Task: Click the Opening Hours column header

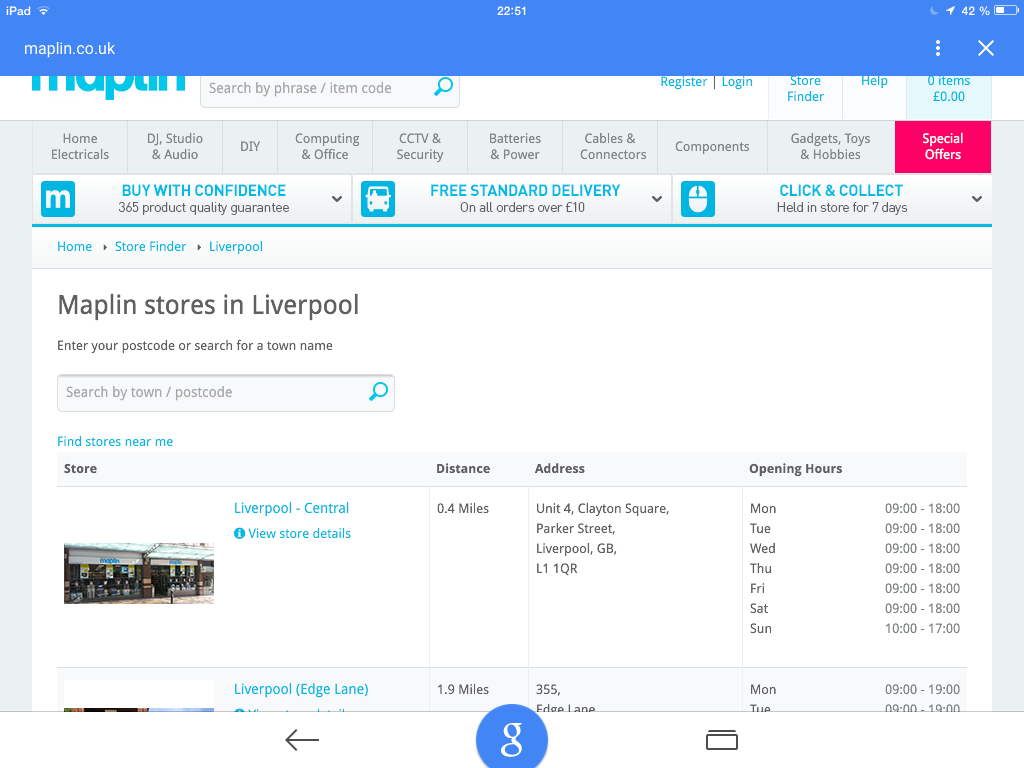Action: click(795, 468)
